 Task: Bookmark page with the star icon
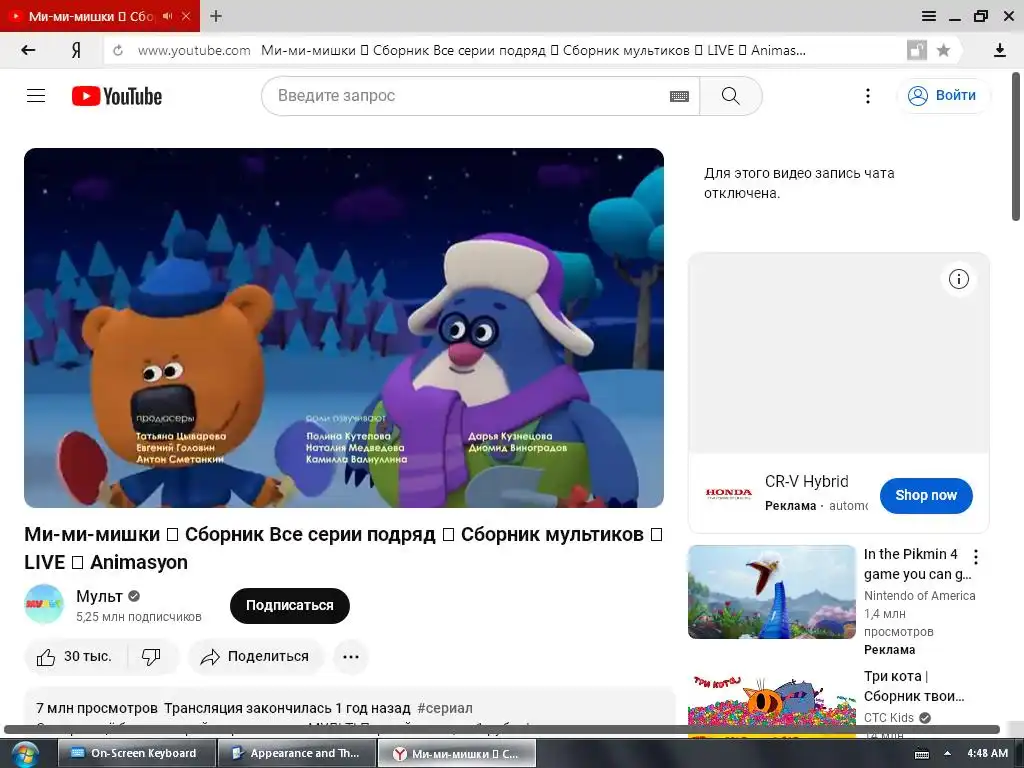pos(943,50)
